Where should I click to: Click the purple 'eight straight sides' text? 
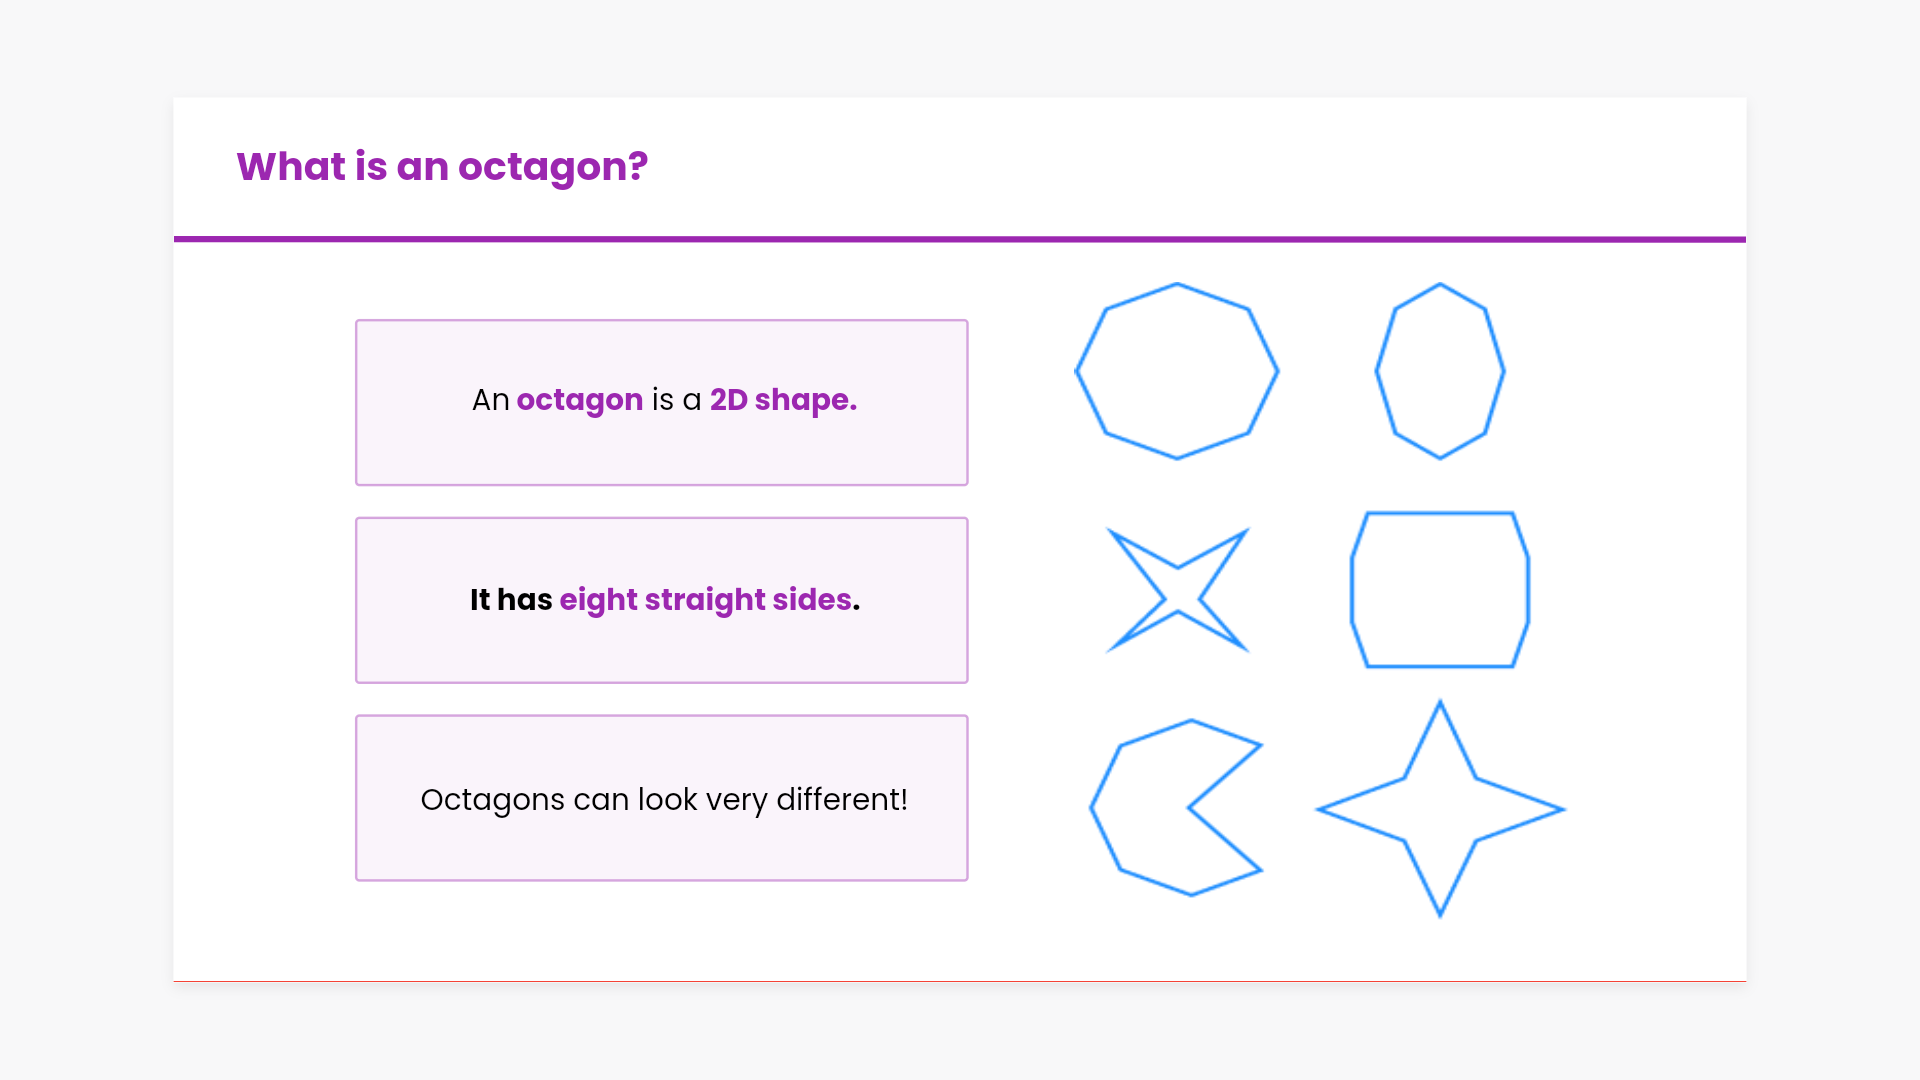click(705, 600)
